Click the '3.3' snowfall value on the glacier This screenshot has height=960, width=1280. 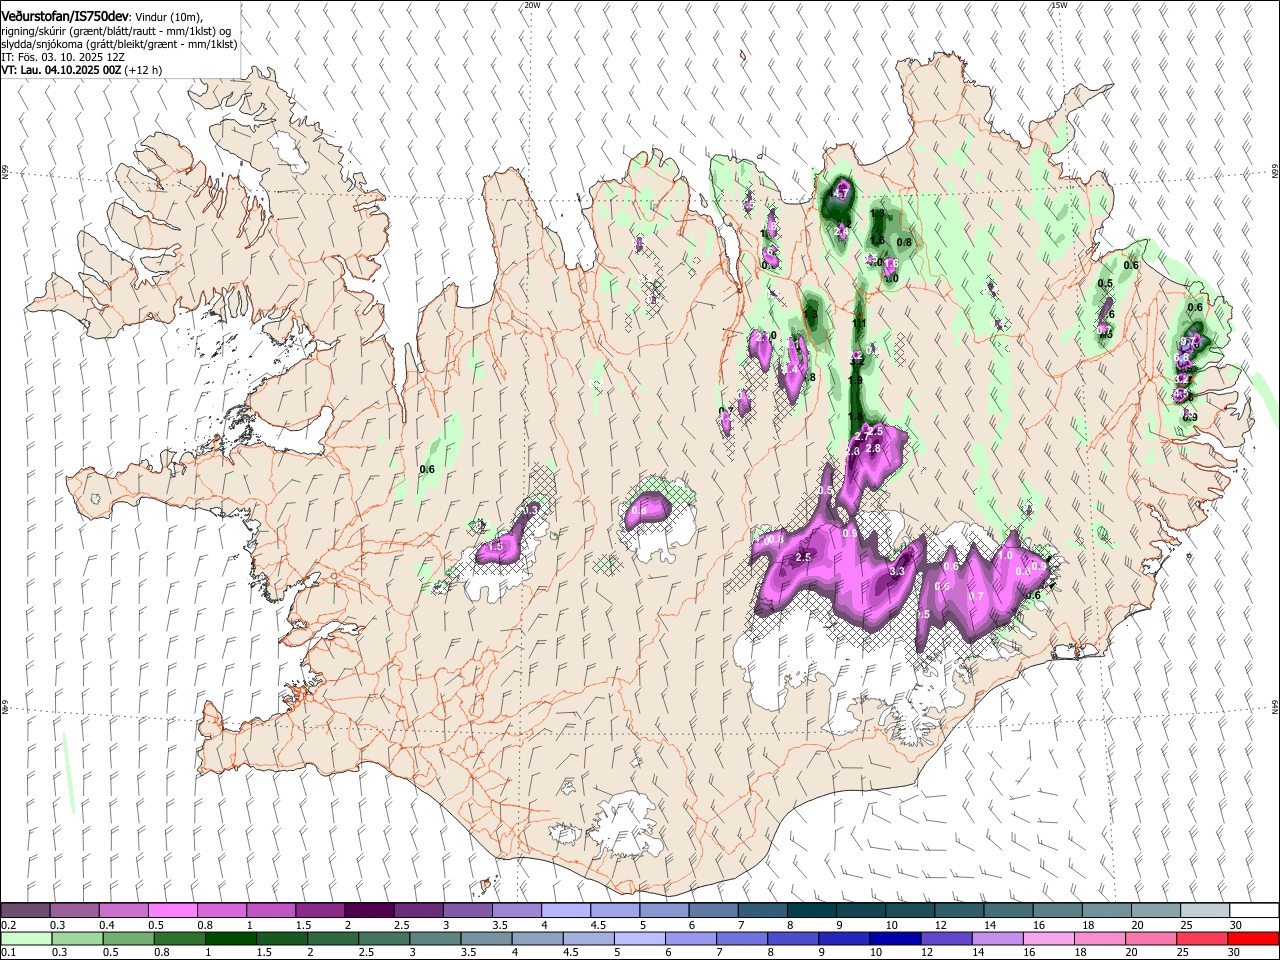coord(897,571)
